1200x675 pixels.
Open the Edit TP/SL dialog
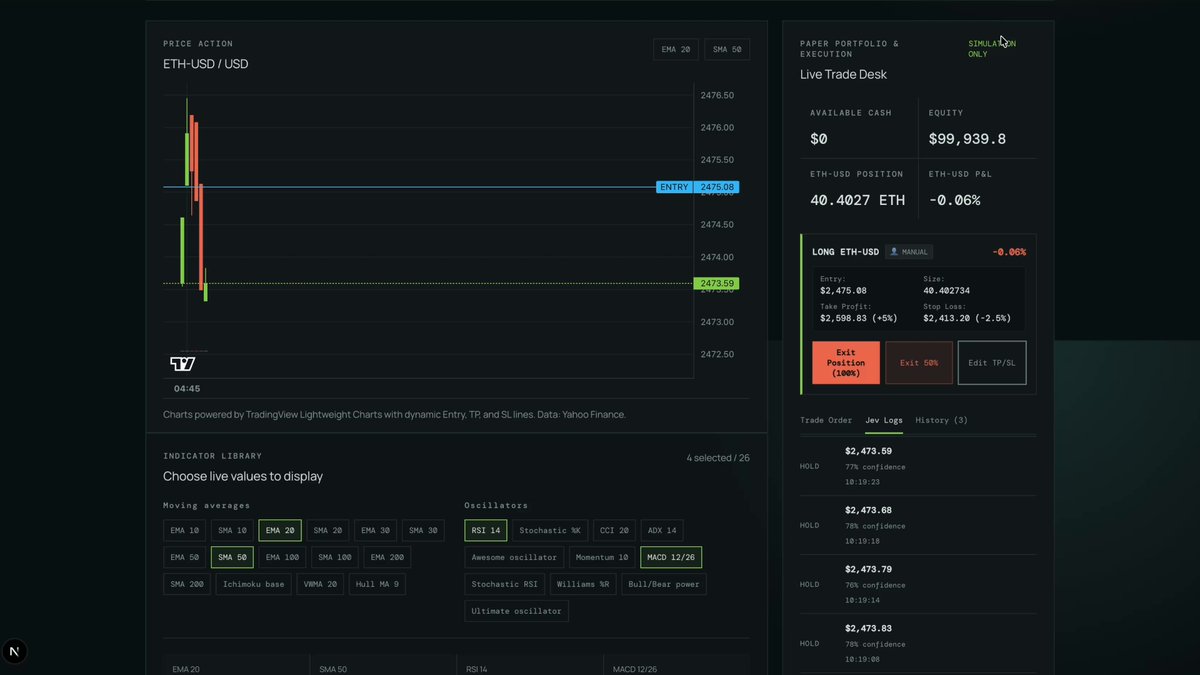(x=992, y=363)
